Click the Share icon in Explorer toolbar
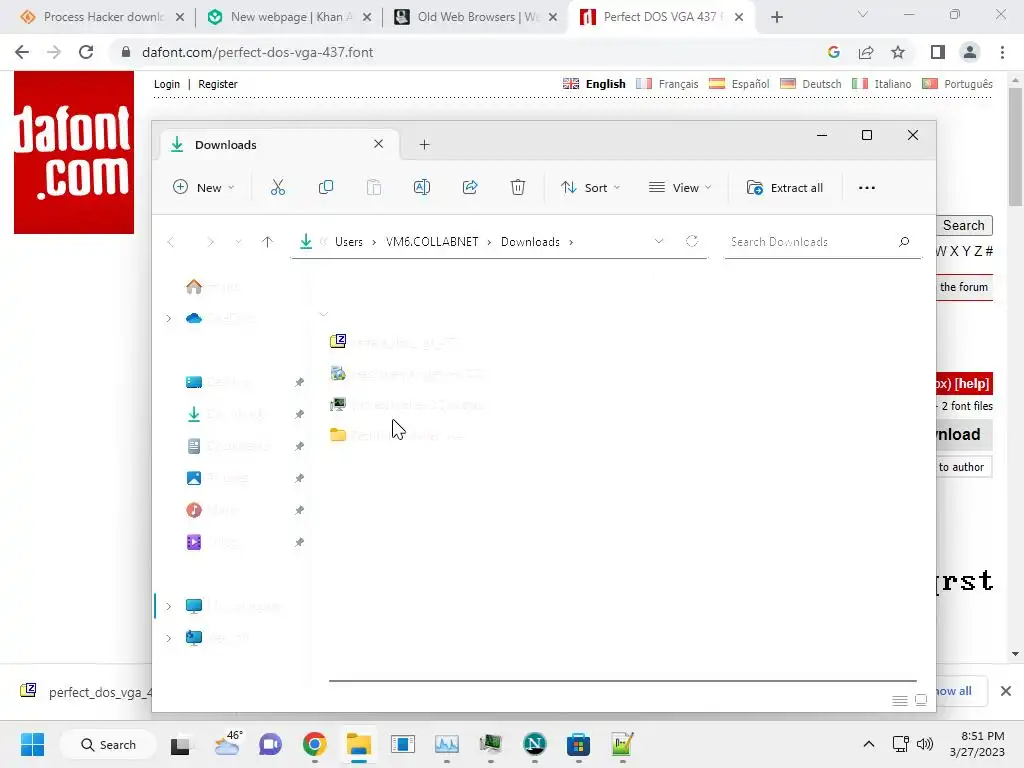 click(470, 187)
